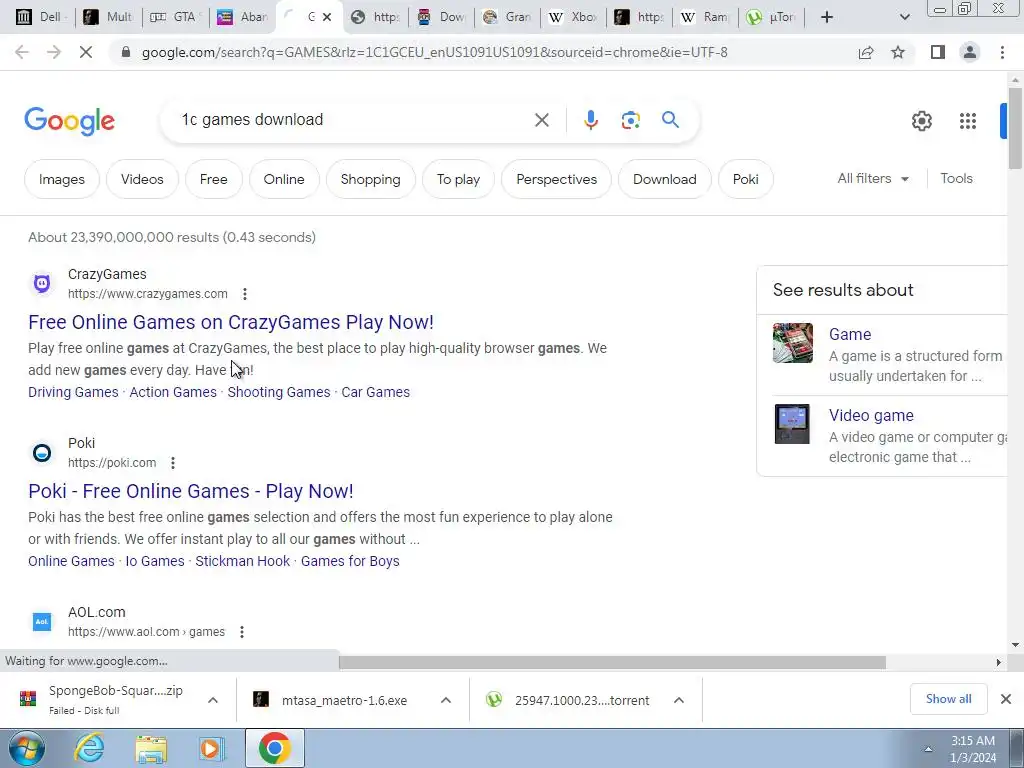Open the tab search dropdown arrow
The width and height of the screenshot is (1024, 768).
(904, 17)
